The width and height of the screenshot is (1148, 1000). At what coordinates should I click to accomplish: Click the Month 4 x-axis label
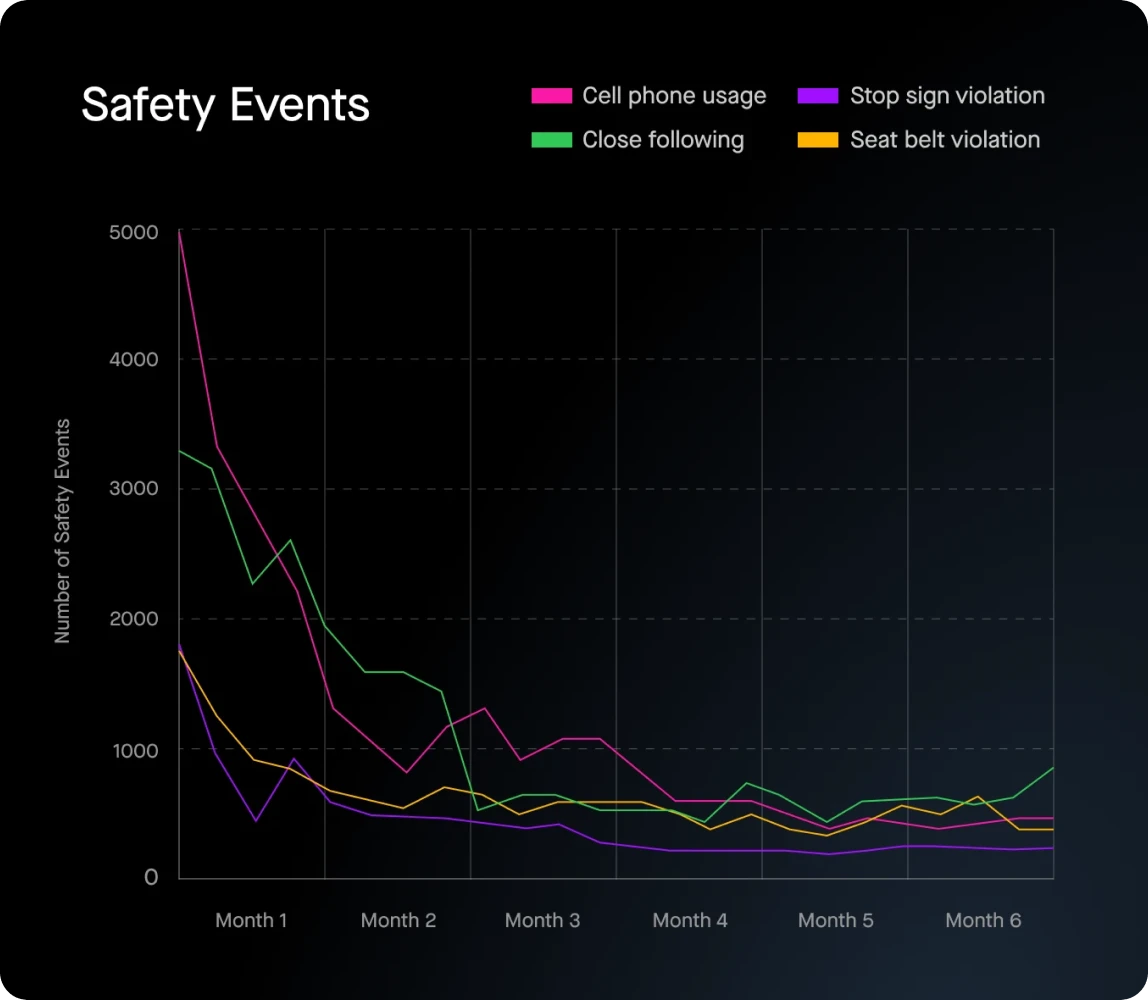point(690,921)
